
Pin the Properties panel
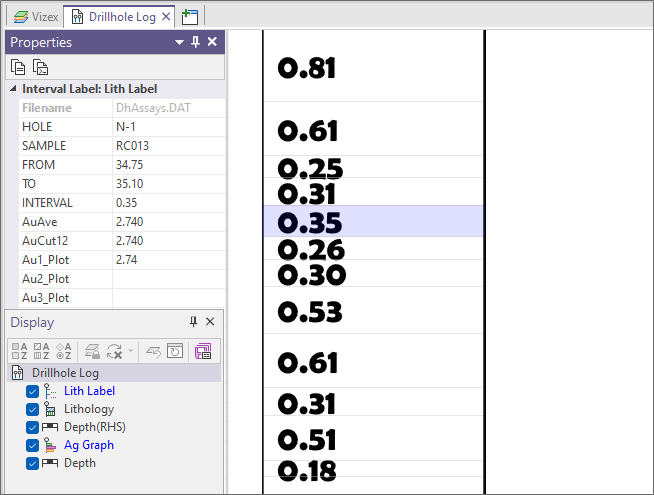coord(195,42)
